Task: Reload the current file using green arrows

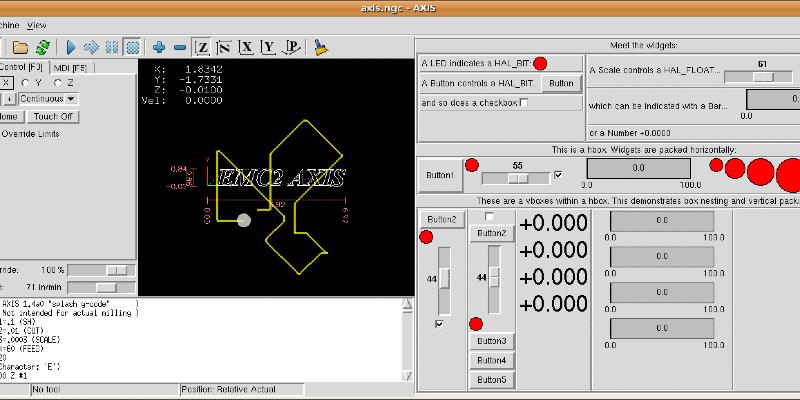Action: click(43, 47)
